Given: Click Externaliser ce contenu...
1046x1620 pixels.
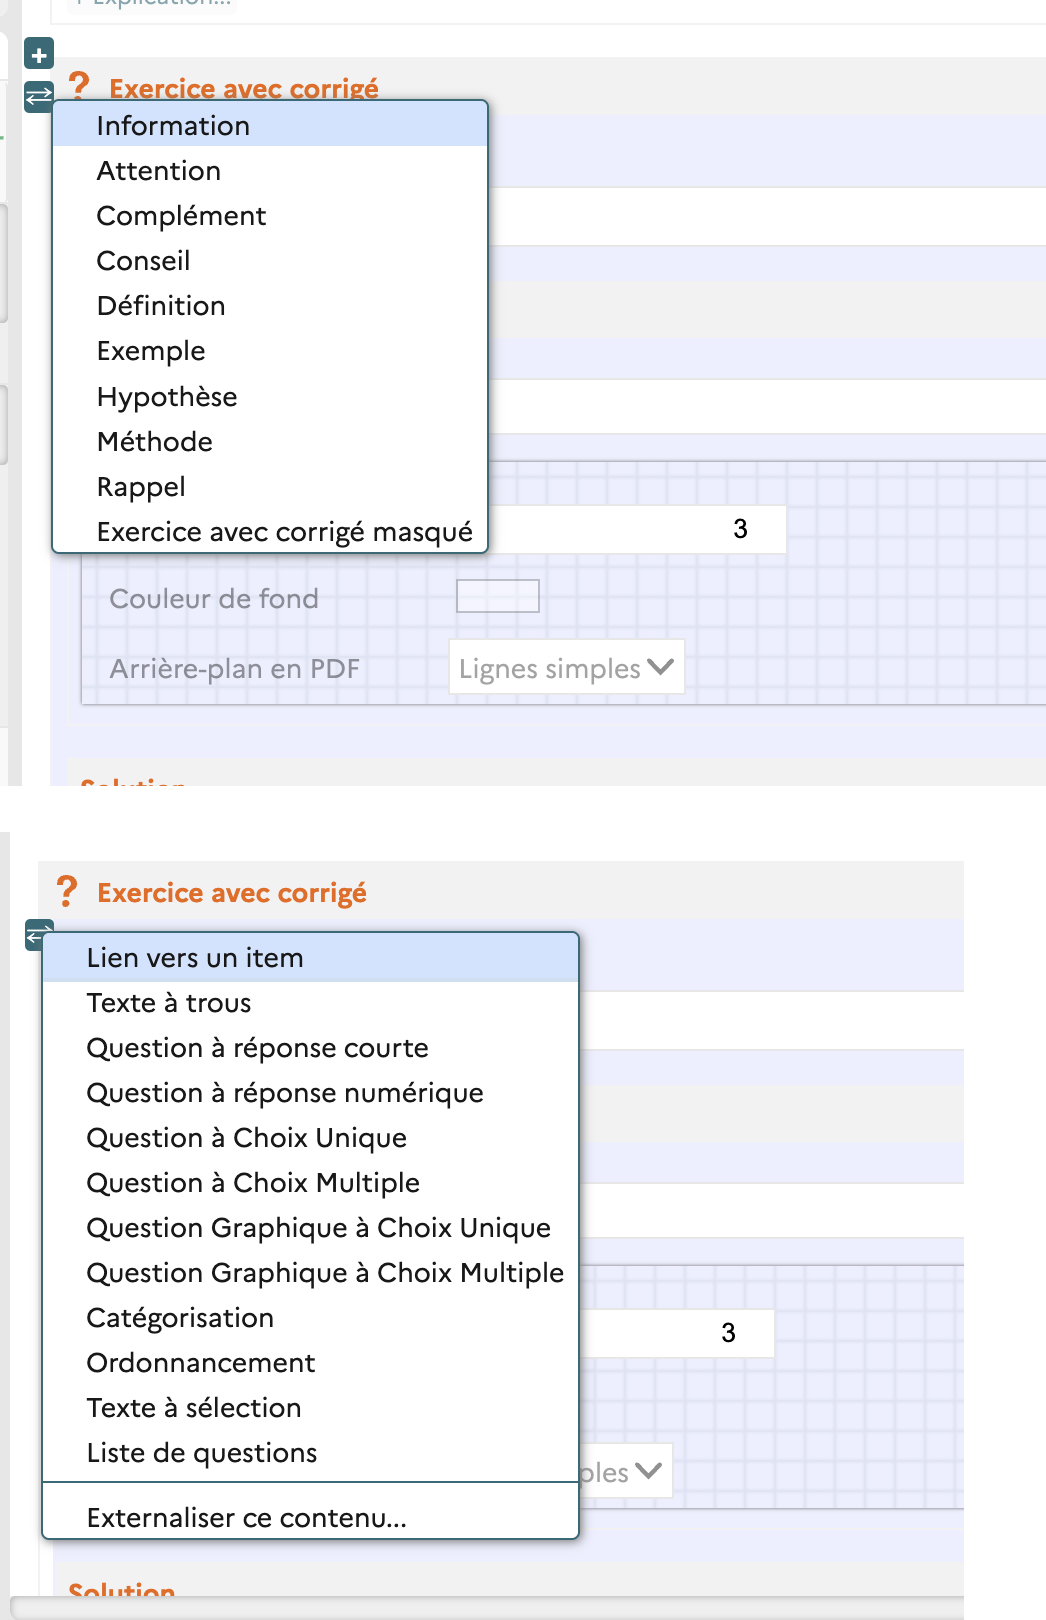Looking at the screenshot, I should 246,1518.
